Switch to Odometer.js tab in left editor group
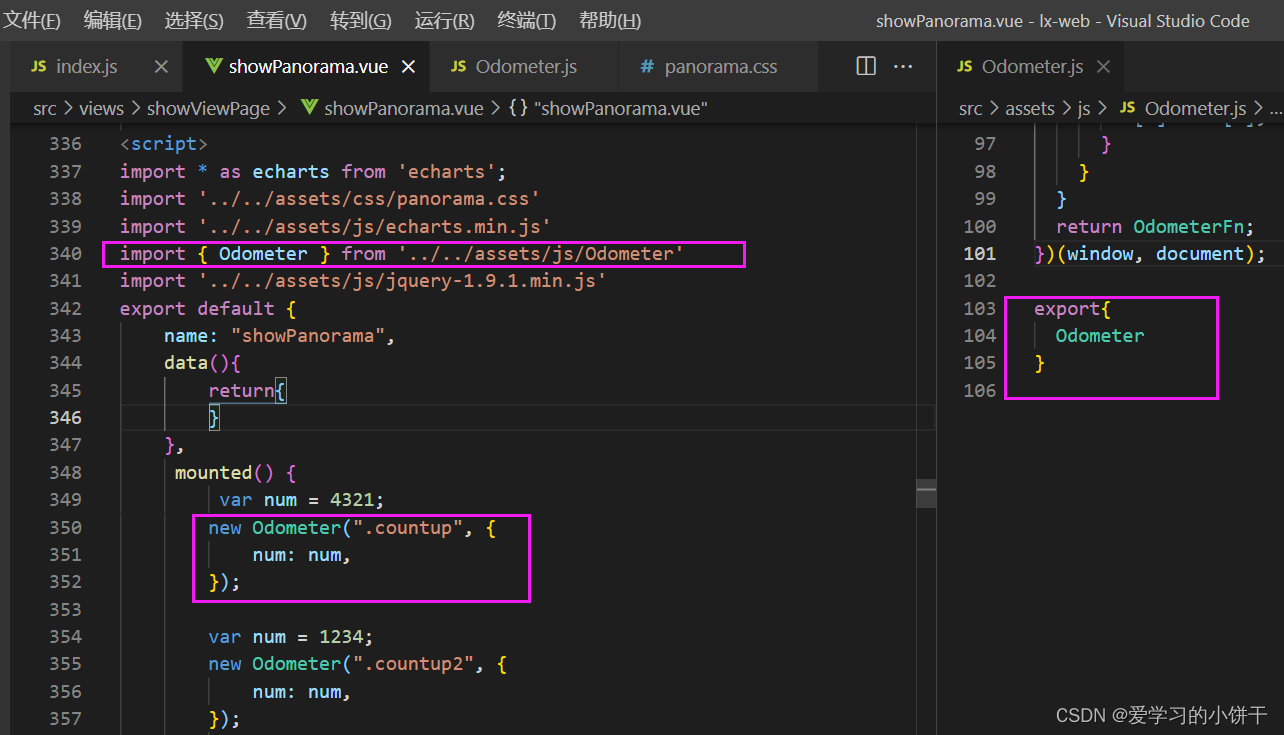Screen dimensions: 1284x735 (x=526, y=67)
